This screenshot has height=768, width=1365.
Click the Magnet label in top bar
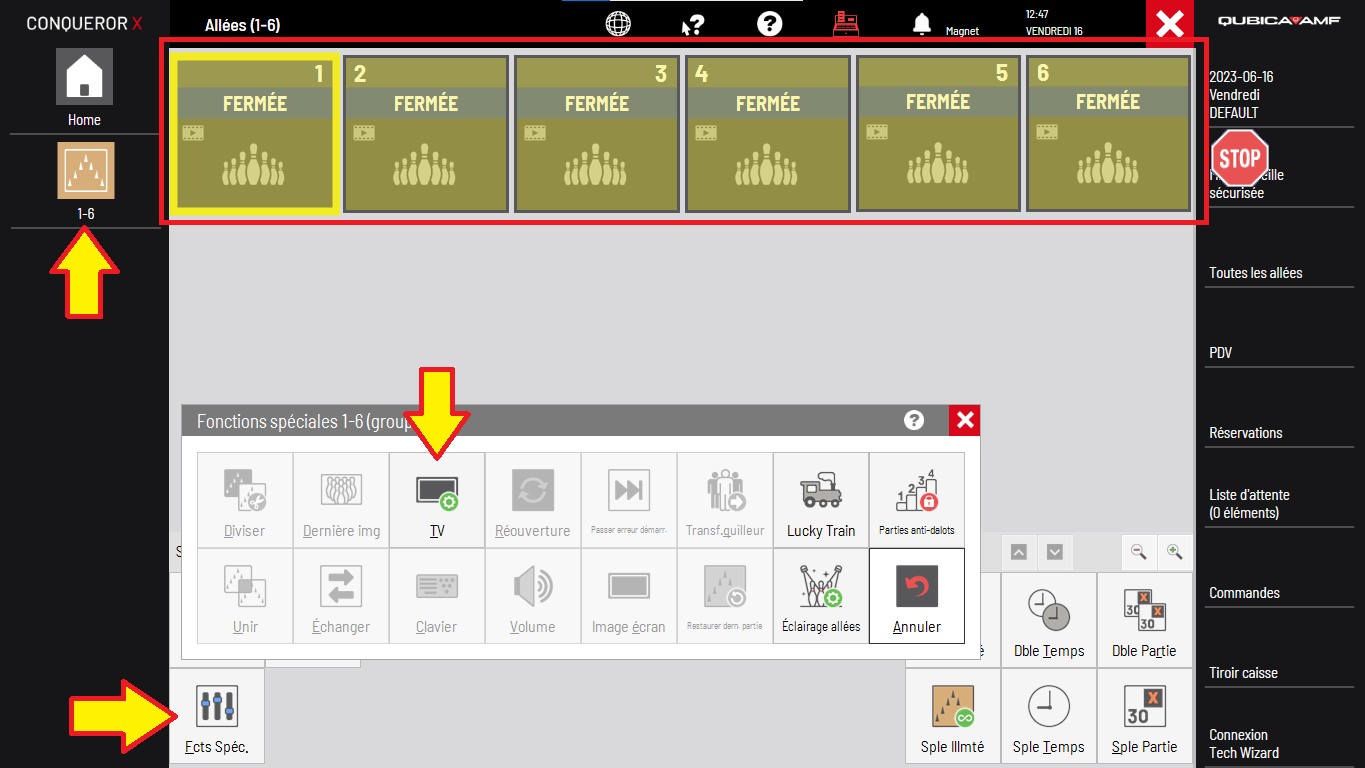pos(962,32)
